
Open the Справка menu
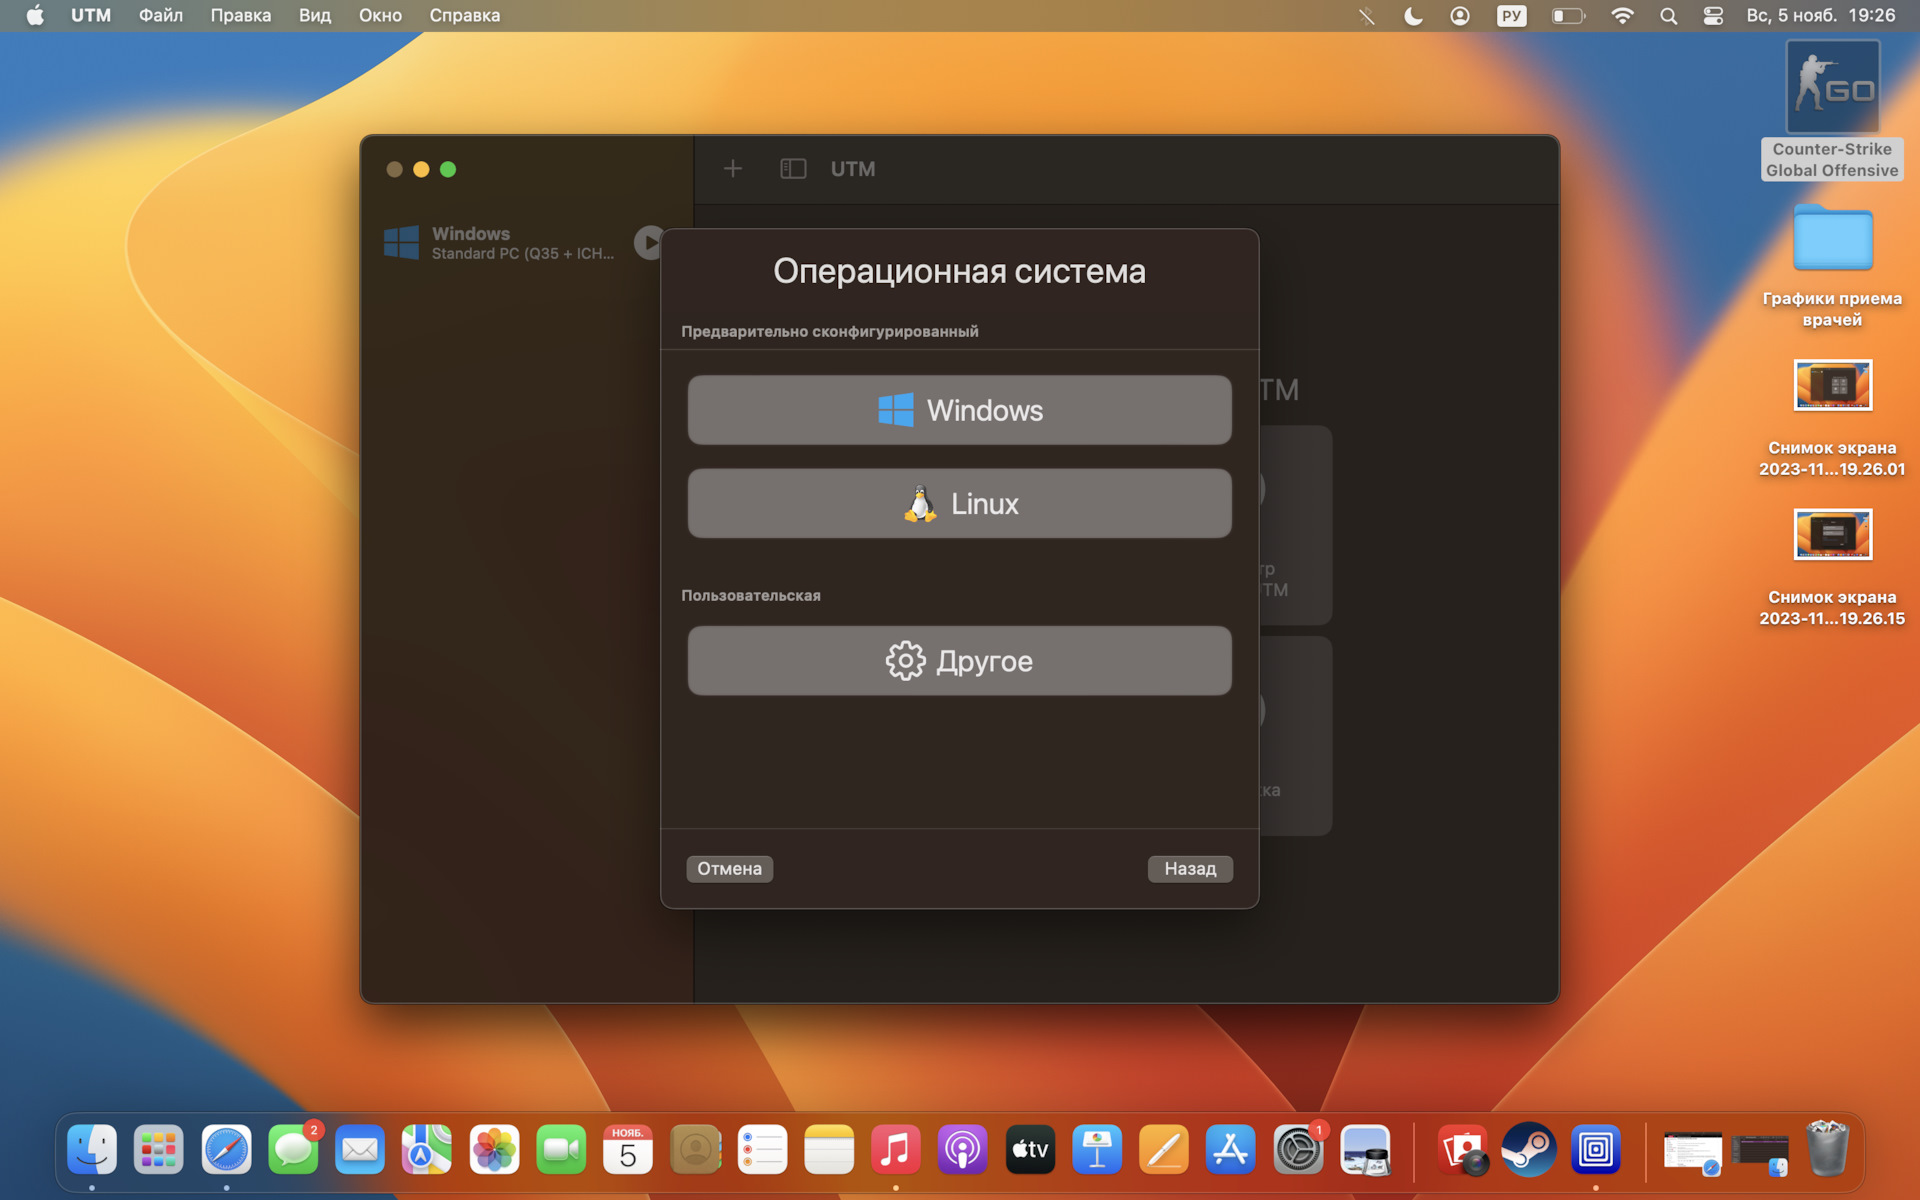[x=464, y=16]
